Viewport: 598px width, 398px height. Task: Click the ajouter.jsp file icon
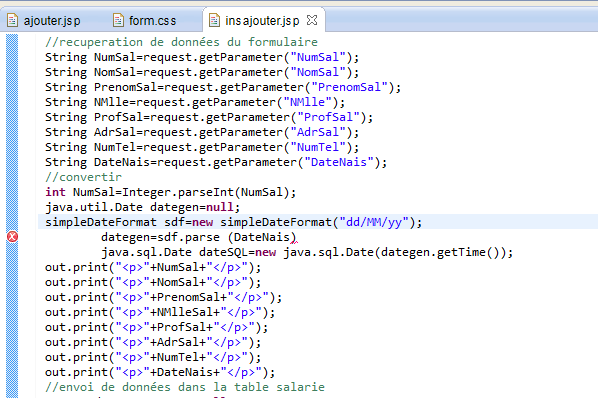click(13, 20)
